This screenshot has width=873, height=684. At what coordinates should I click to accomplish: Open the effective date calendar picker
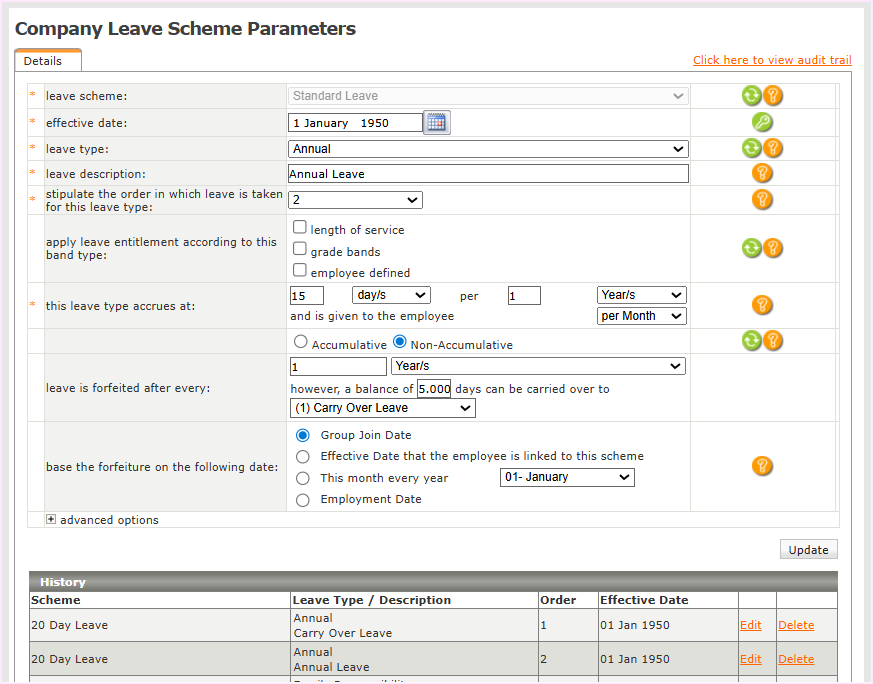point(437,123)
